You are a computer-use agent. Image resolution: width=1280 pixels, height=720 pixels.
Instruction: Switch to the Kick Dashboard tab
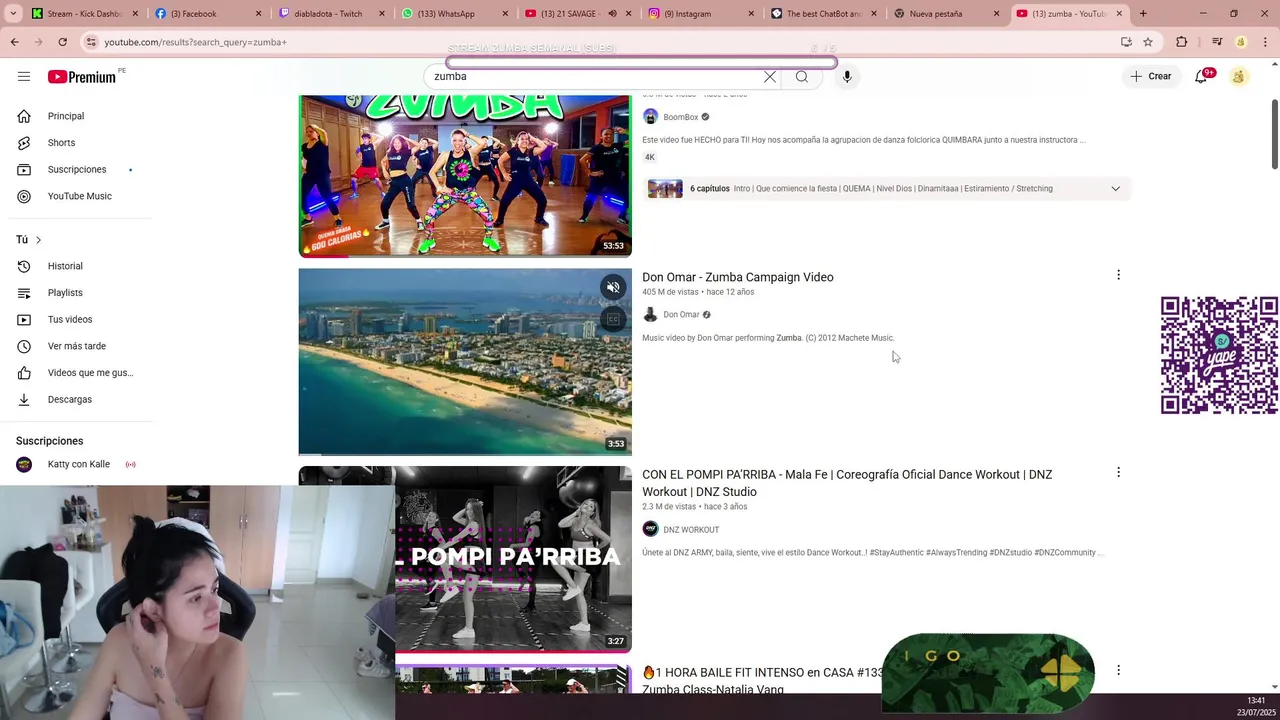click(84, 14)
